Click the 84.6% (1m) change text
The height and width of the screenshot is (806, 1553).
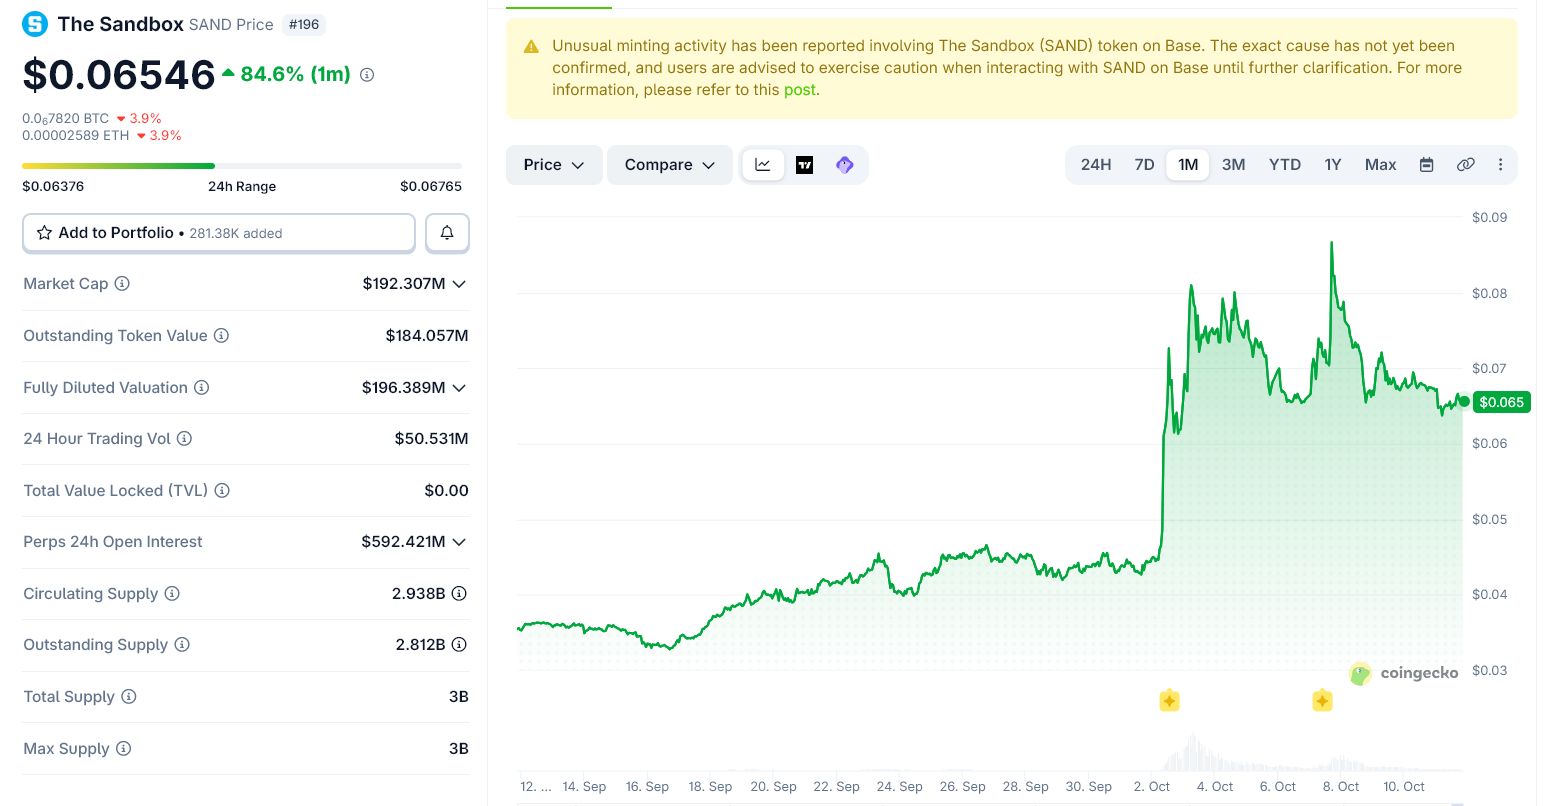click(296, 75)
